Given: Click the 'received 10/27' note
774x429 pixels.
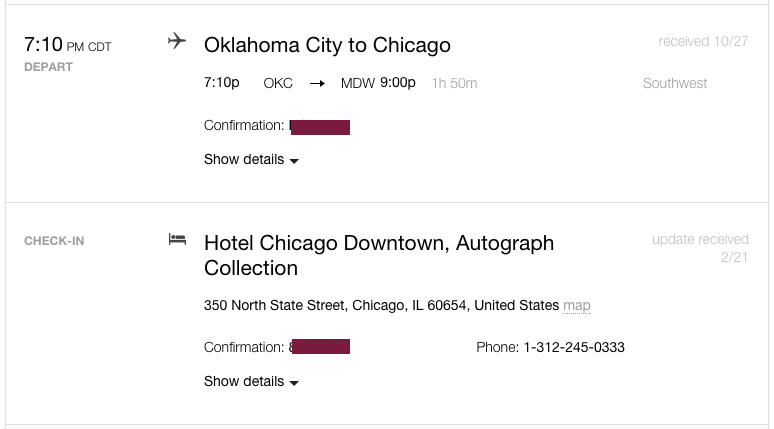Looking at the screenshot, I should 703,42.
